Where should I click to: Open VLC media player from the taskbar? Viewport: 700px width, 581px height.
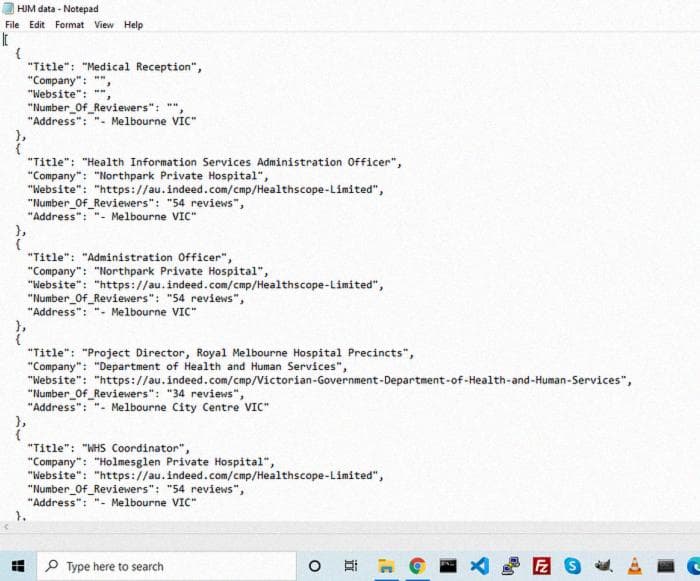634,566
